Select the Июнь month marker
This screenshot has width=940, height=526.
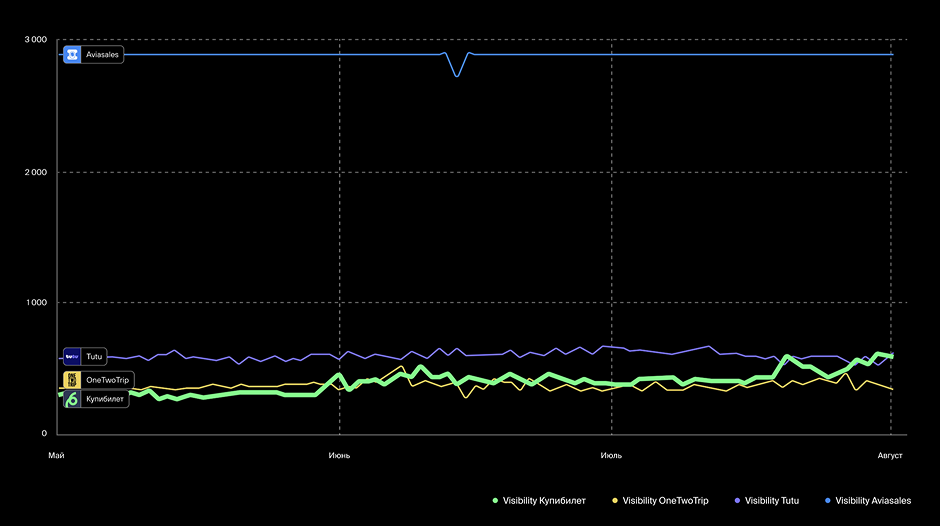pos(339,456)
